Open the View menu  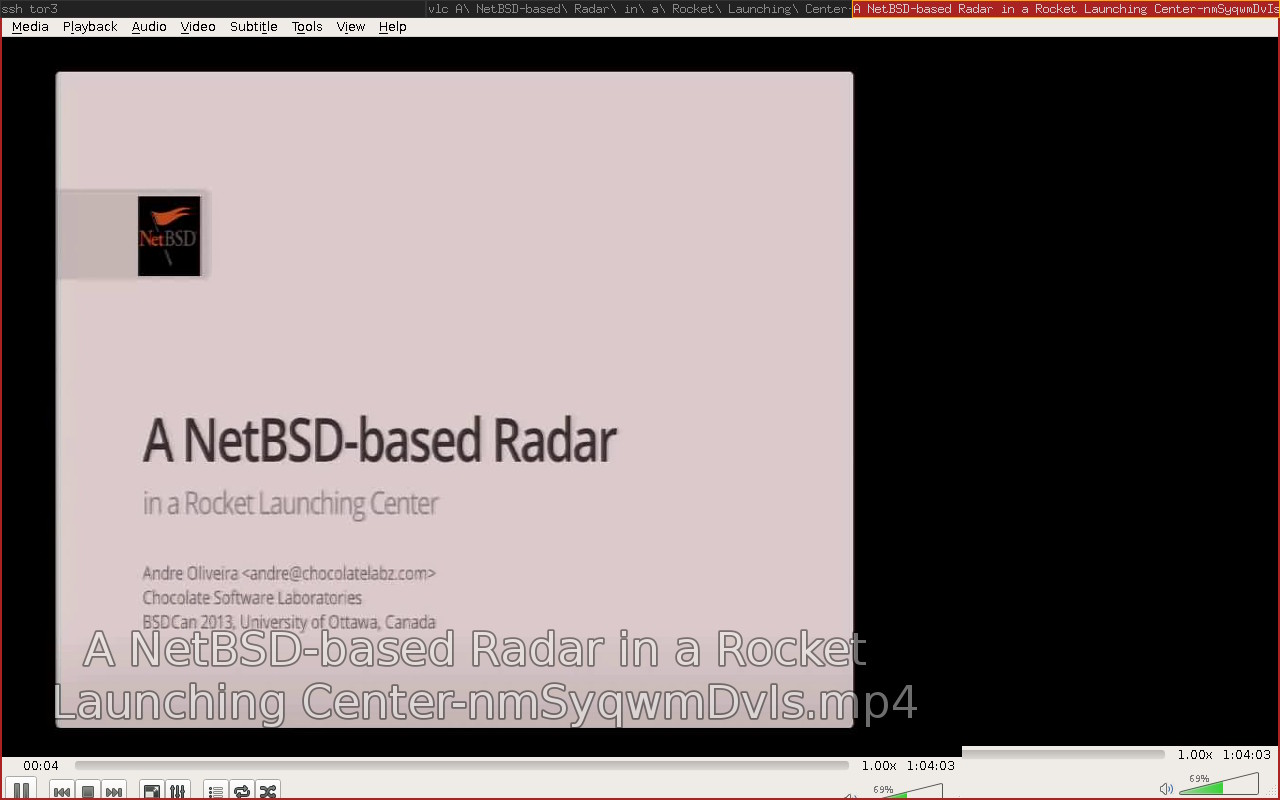(351, 27)
